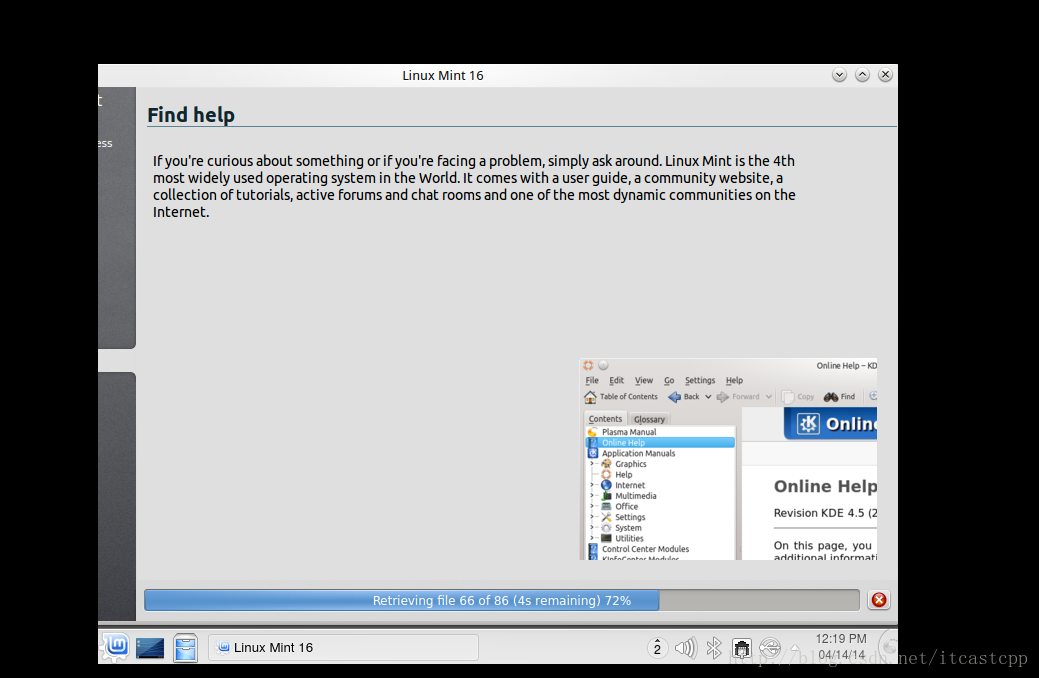Click the Copy icon in the help picture

[788, 396]
